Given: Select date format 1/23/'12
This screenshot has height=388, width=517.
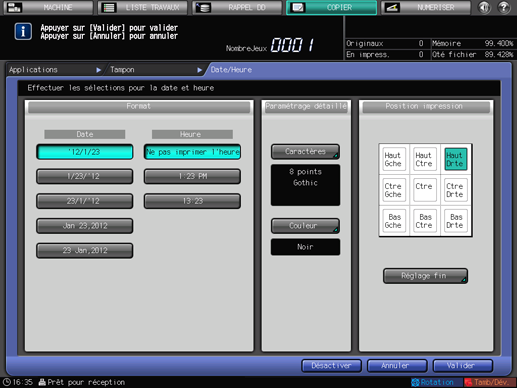Looking at the screenshot, I should (x=85, y=176).
